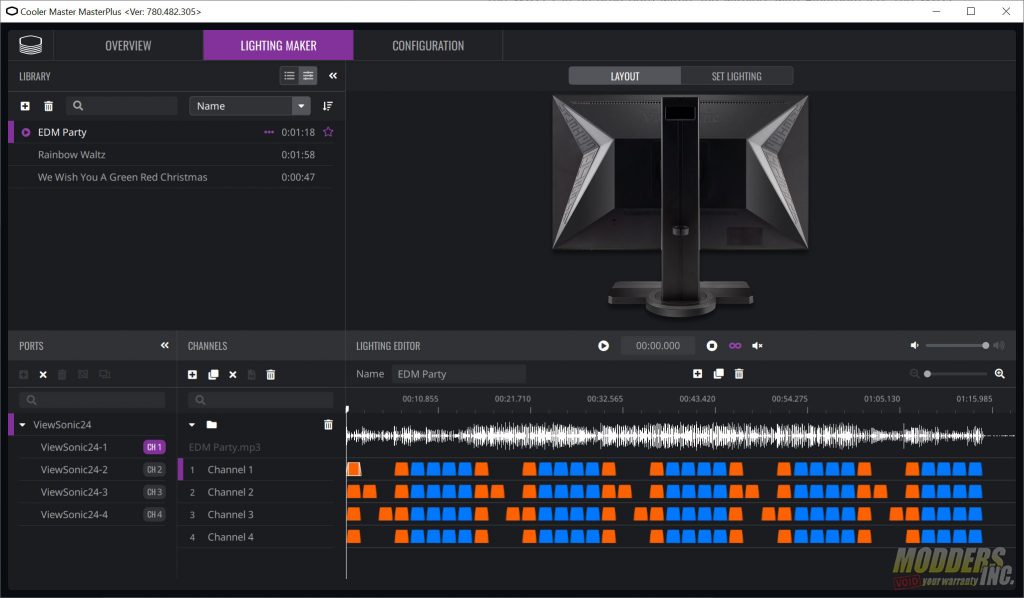Click the CH 2 badge
This screenshot has width=1024, height=598.
(x=154, y=469)
